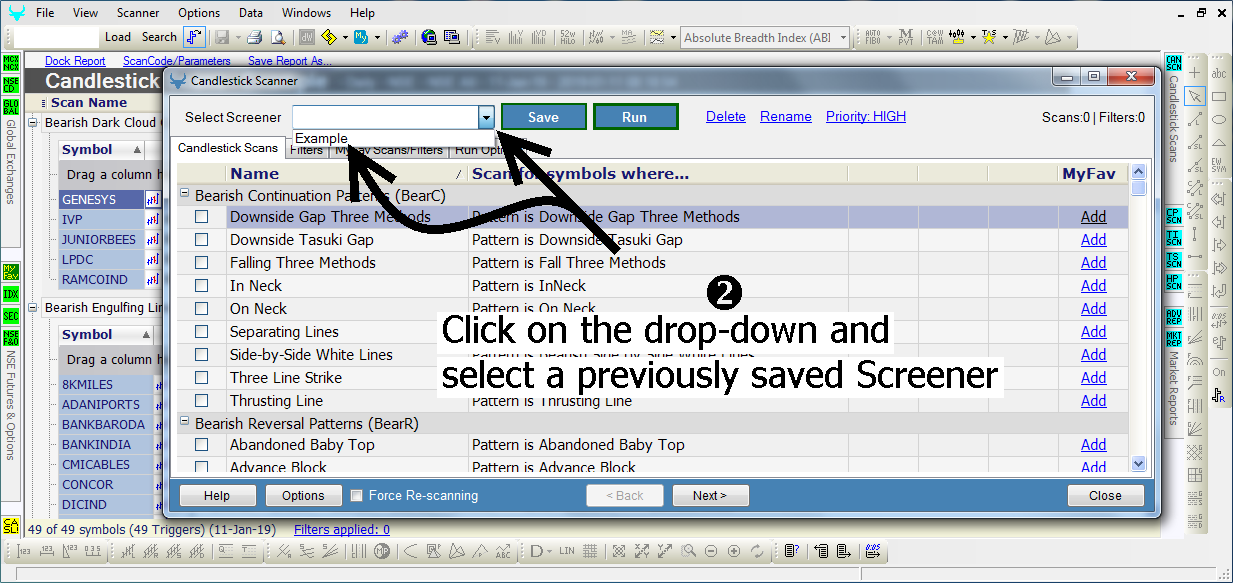Click the LIN scale icon in bottom toolbar
The width and height of the screenshot is (1233, 583).
[567, 551]
